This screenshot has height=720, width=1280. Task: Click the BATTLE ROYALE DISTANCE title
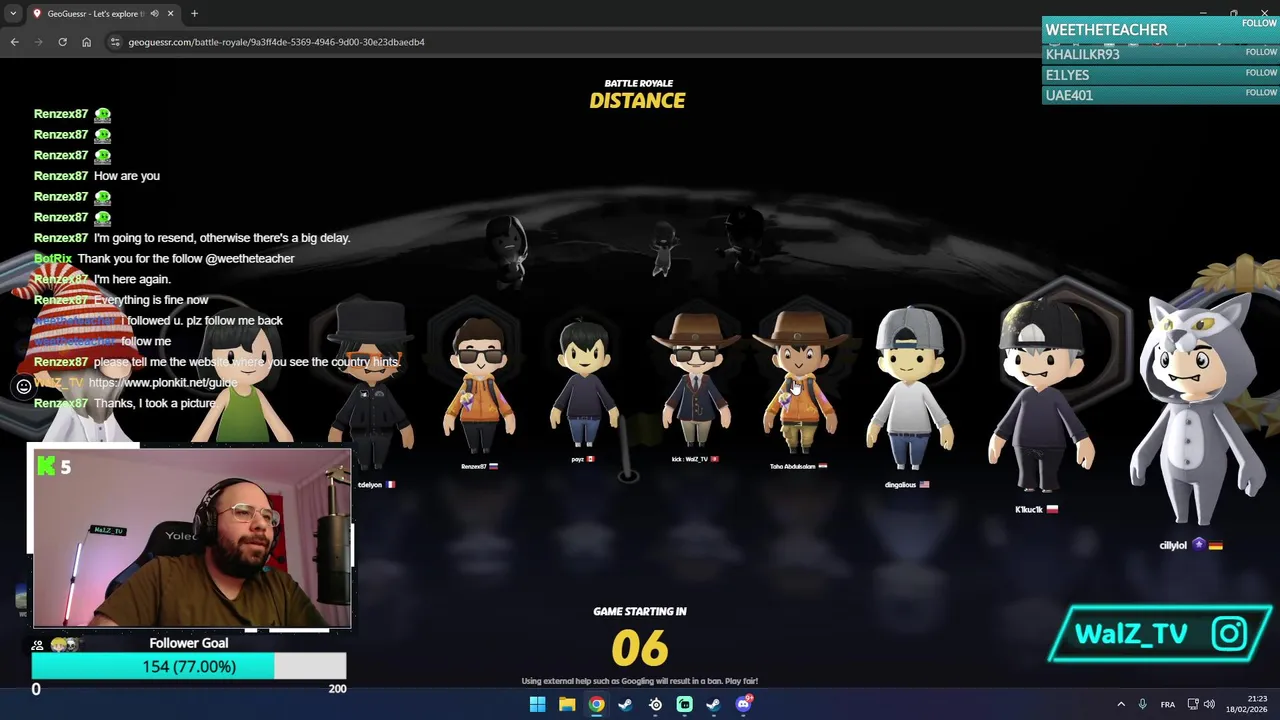(x=638, y=95)
